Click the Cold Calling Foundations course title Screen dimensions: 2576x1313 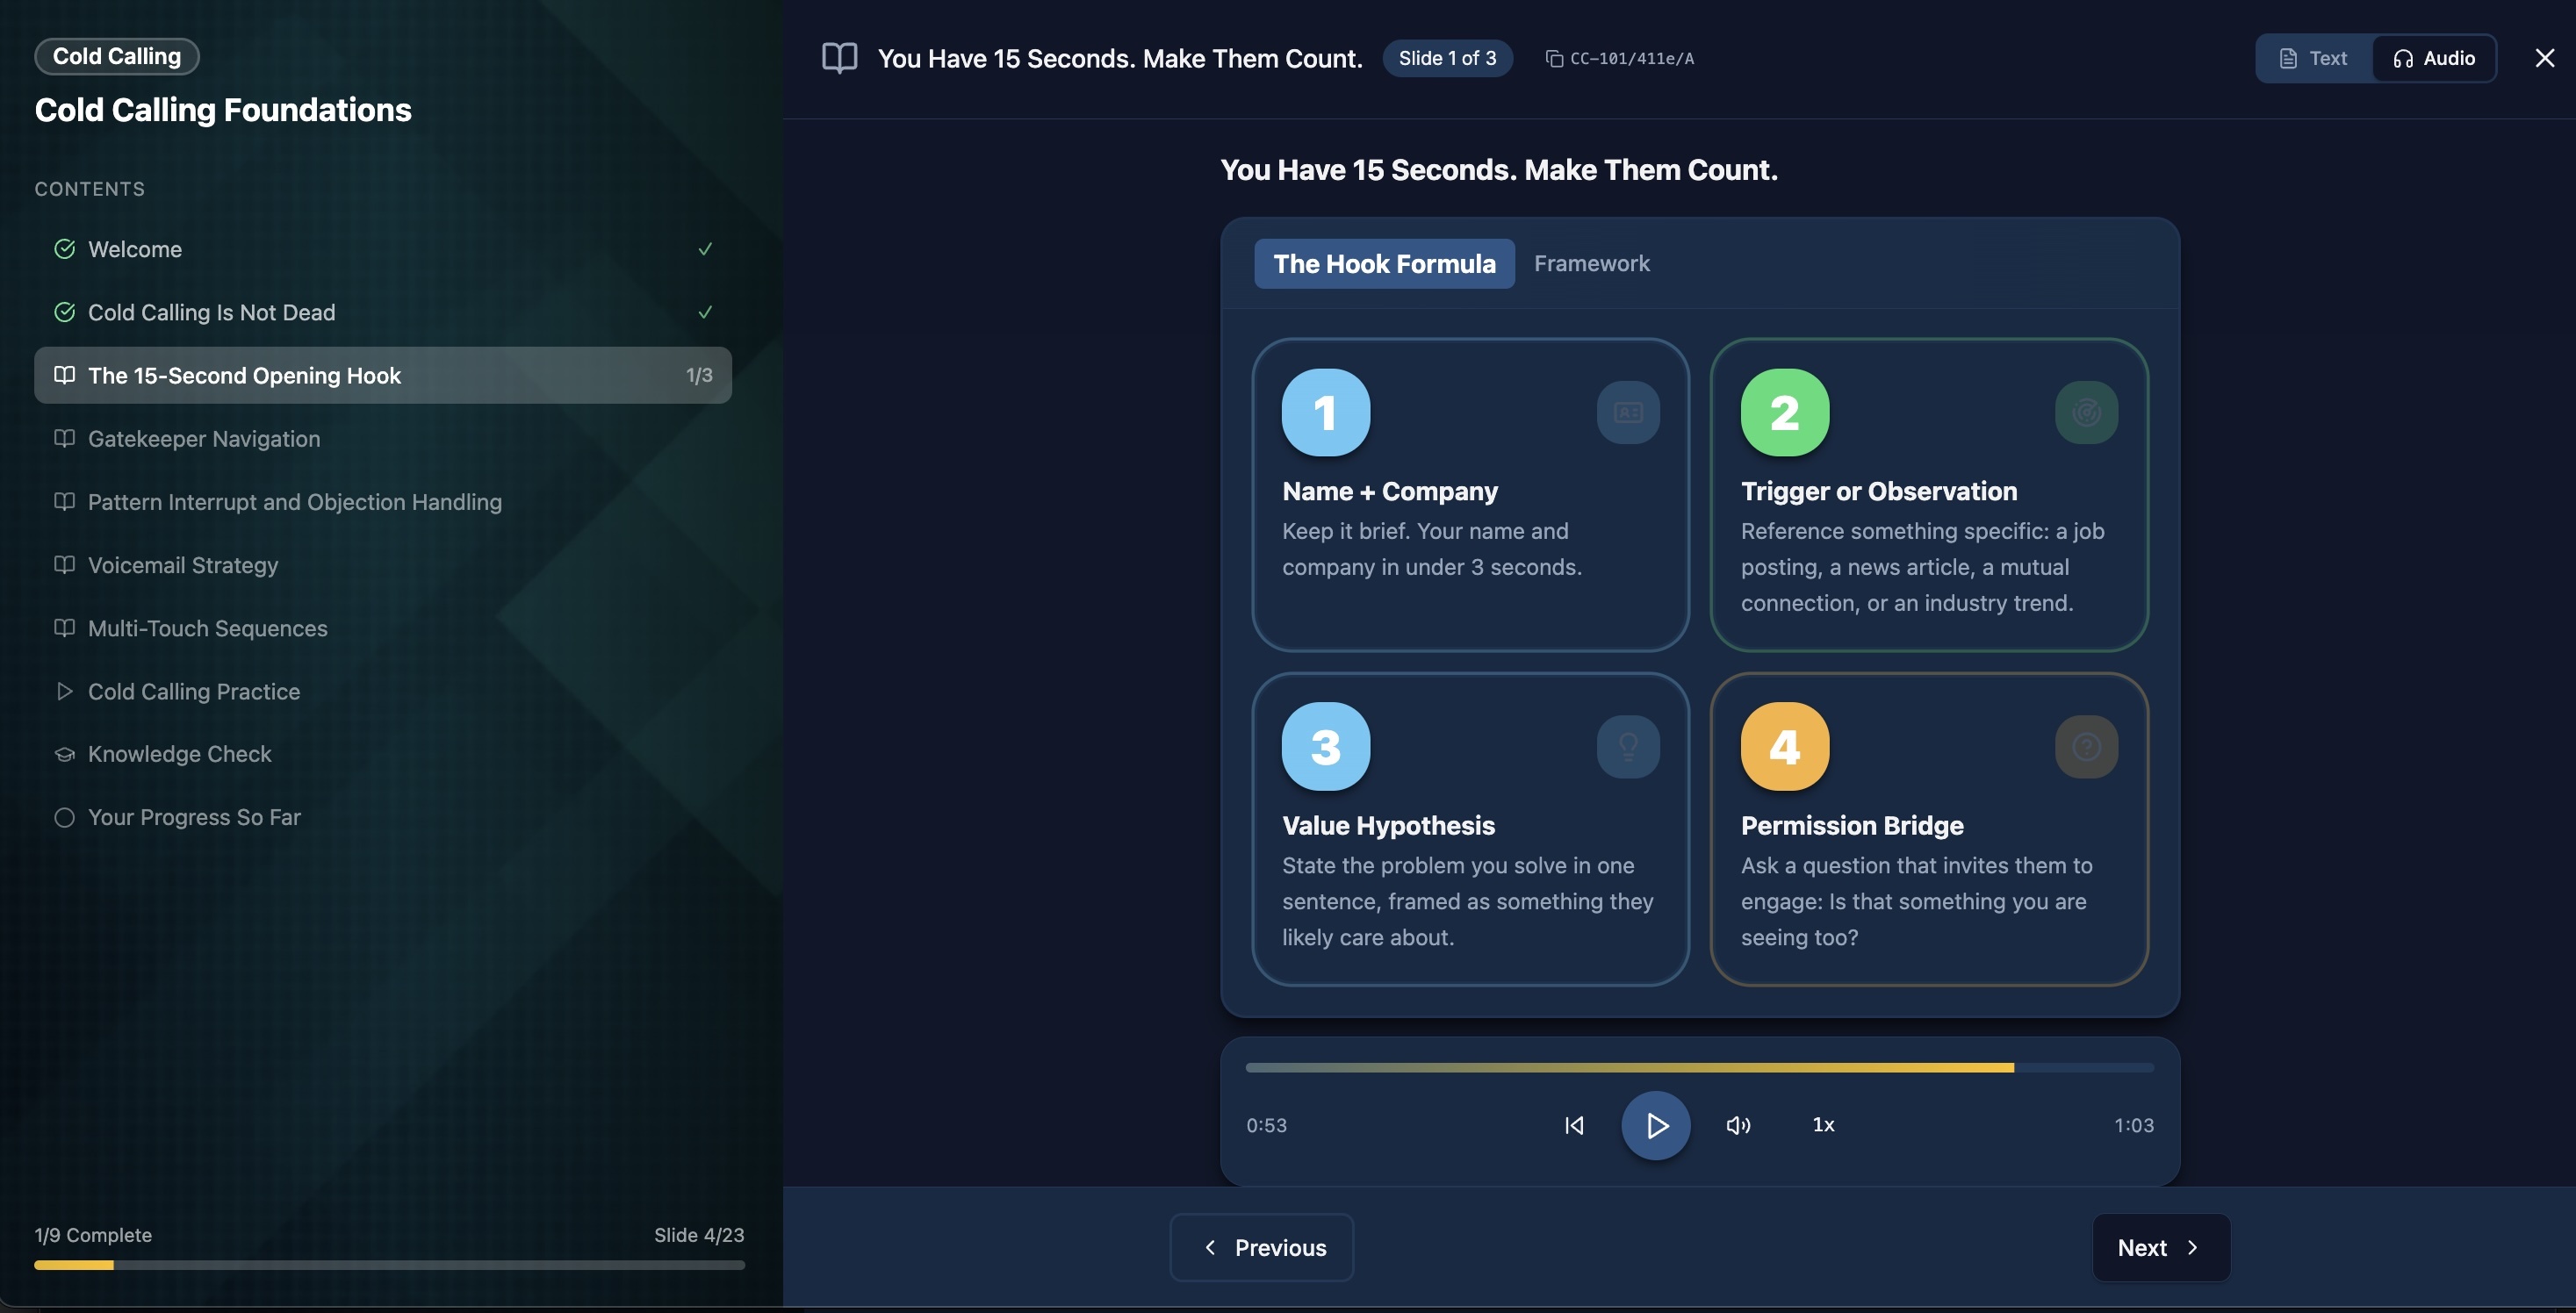click(x=223, y=109)
